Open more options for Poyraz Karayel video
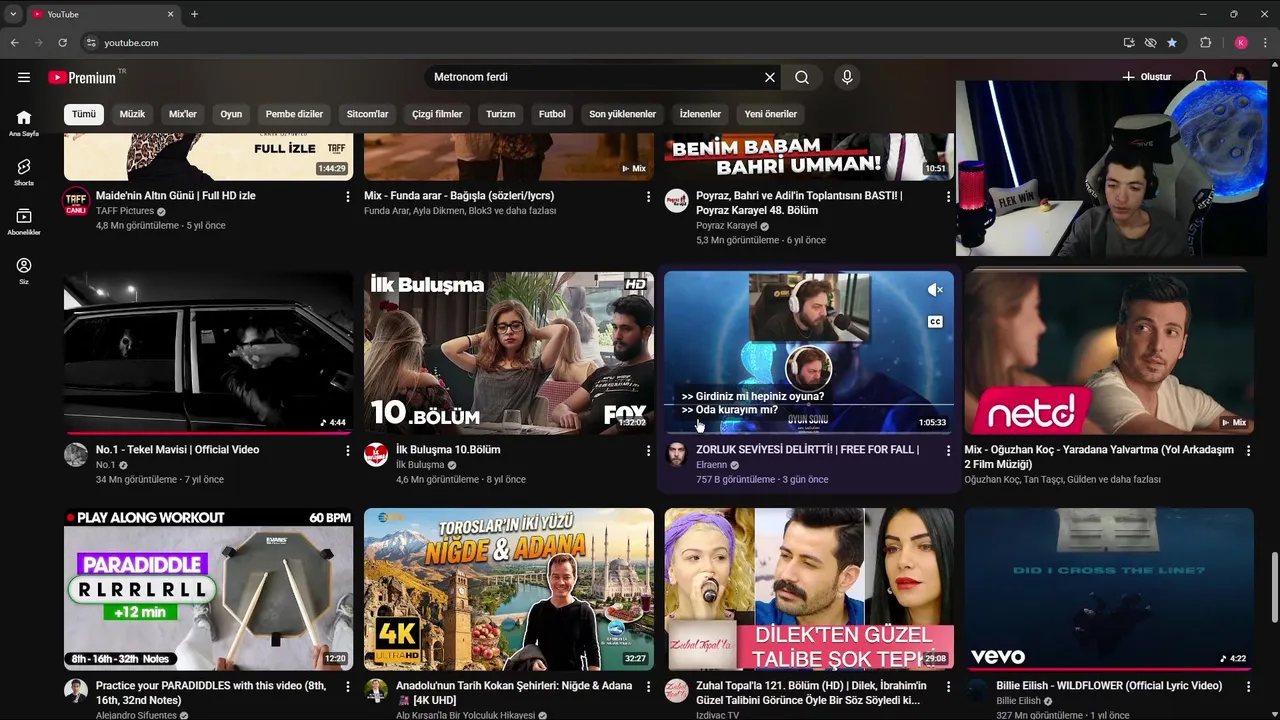The width and height of the screenshot is (1280, 720). [948, 197]
